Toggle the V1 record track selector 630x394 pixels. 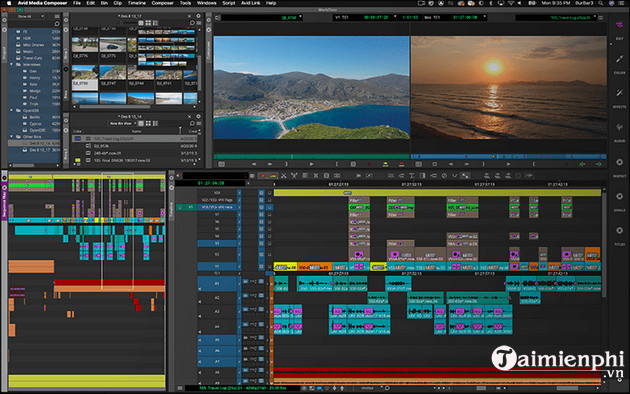(217, 266)
